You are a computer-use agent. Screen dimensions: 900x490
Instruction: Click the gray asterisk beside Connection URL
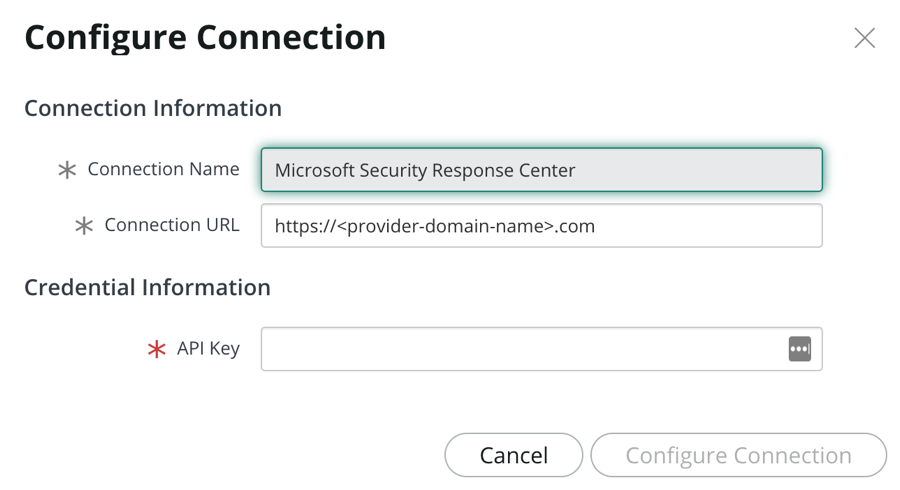point(84,225)
